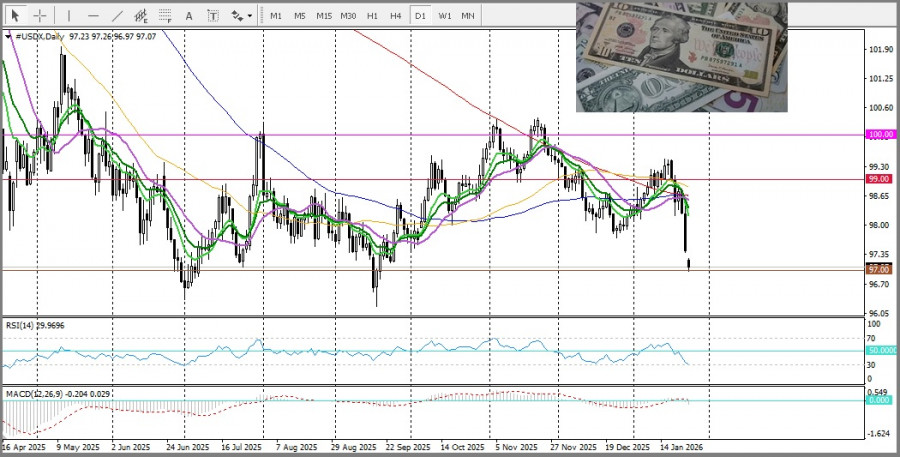Click the 97.00 price level label
The height and width of the screenshot is (457, 900).
coord(878,270)
